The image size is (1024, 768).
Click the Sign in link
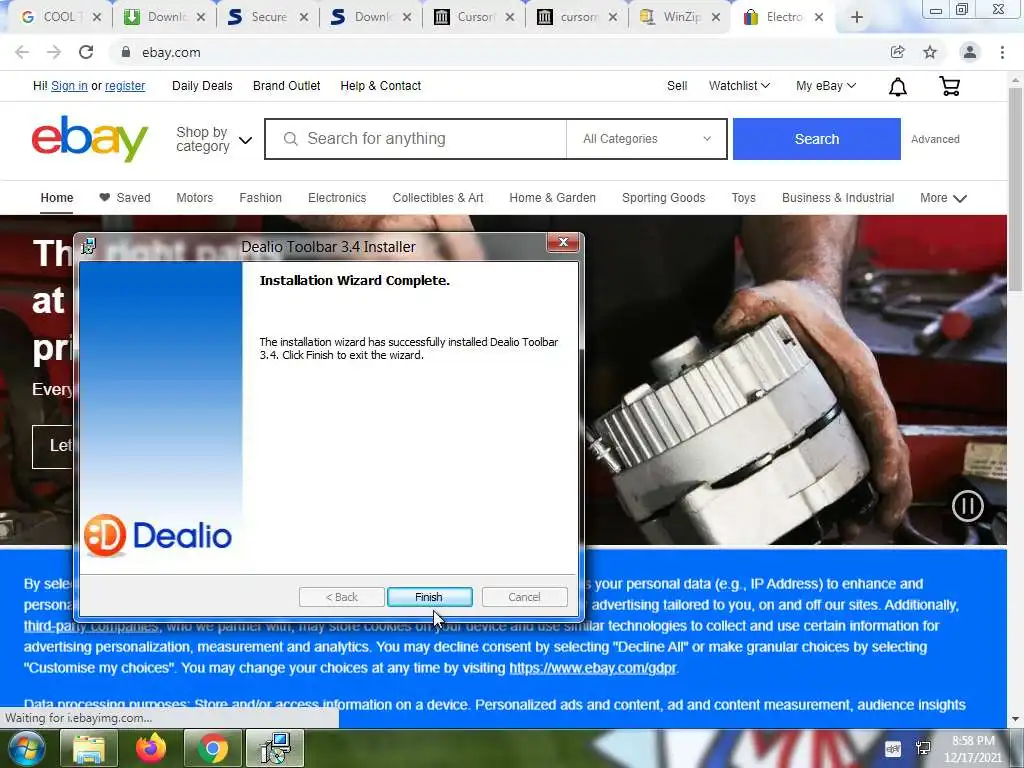pyautogui.click(x=69, y=86)
